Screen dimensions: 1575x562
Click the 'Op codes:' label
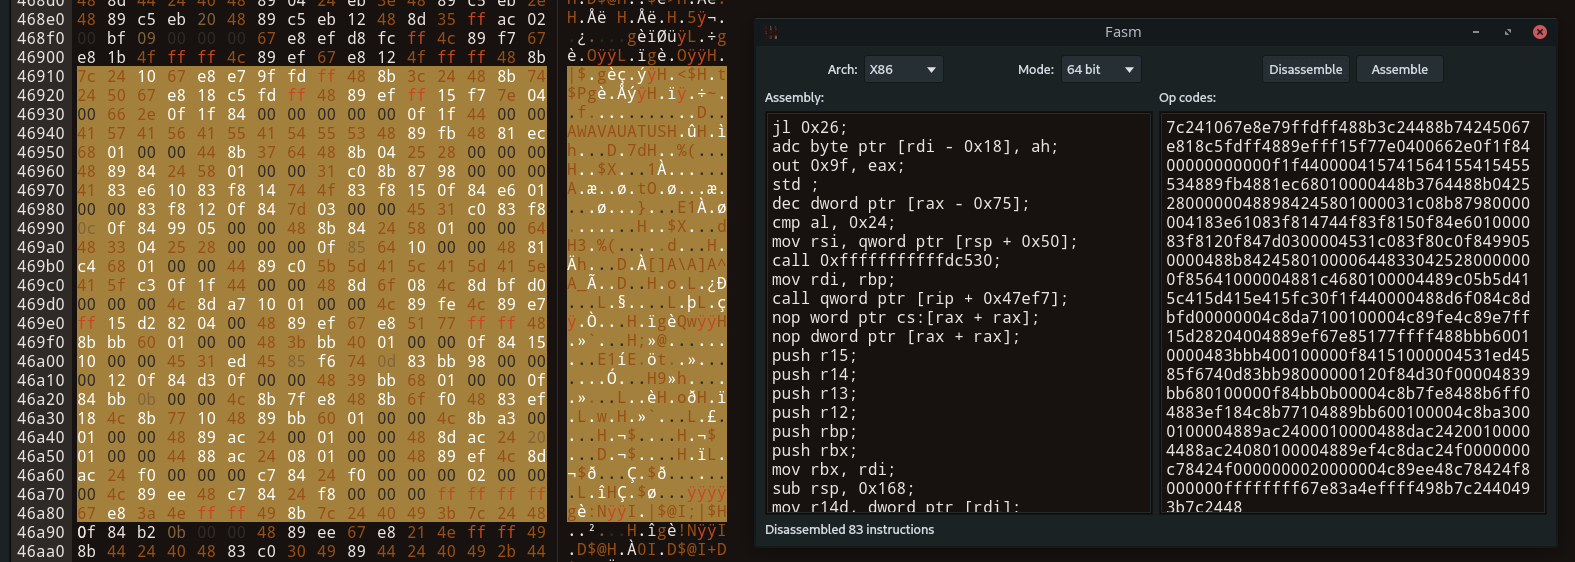pos(1187,98)
